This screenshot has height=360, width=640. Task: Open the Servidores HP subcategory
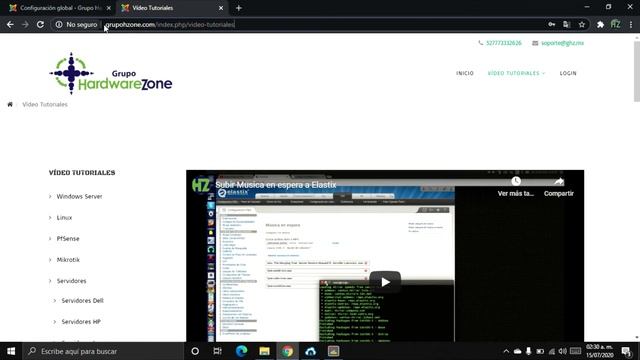[x=81, y=322]
